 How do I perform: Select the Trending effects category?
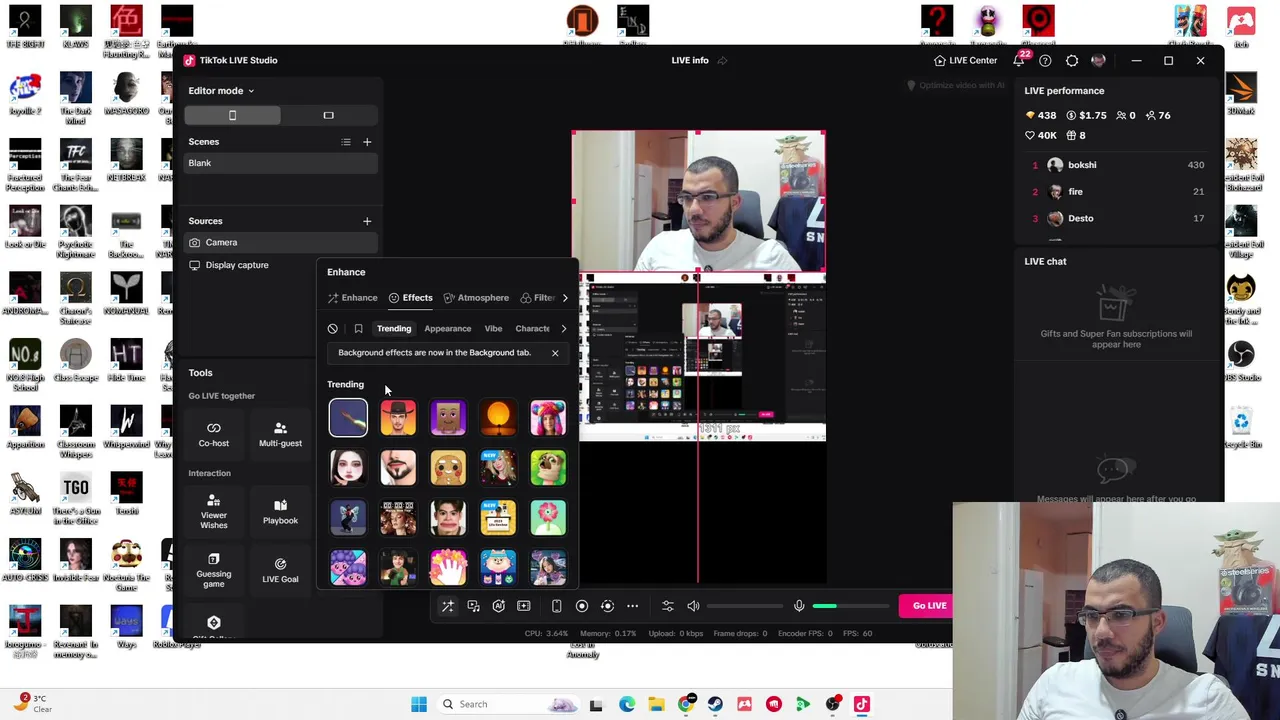pyautogui.click(x=394, y=328)
